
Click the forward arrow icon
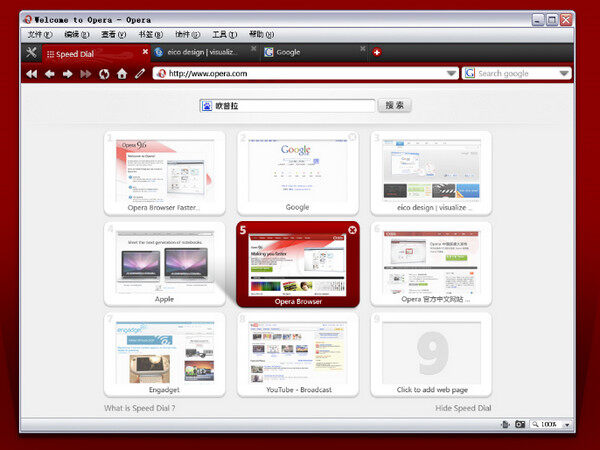tap(68, 74)
